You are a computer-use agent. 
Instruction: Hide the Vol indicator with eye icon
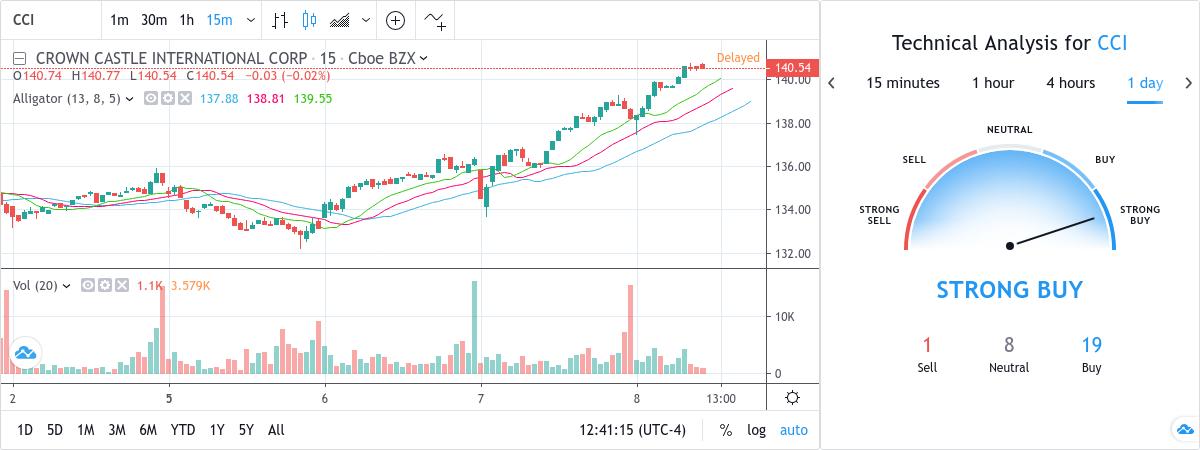[88, 285]
